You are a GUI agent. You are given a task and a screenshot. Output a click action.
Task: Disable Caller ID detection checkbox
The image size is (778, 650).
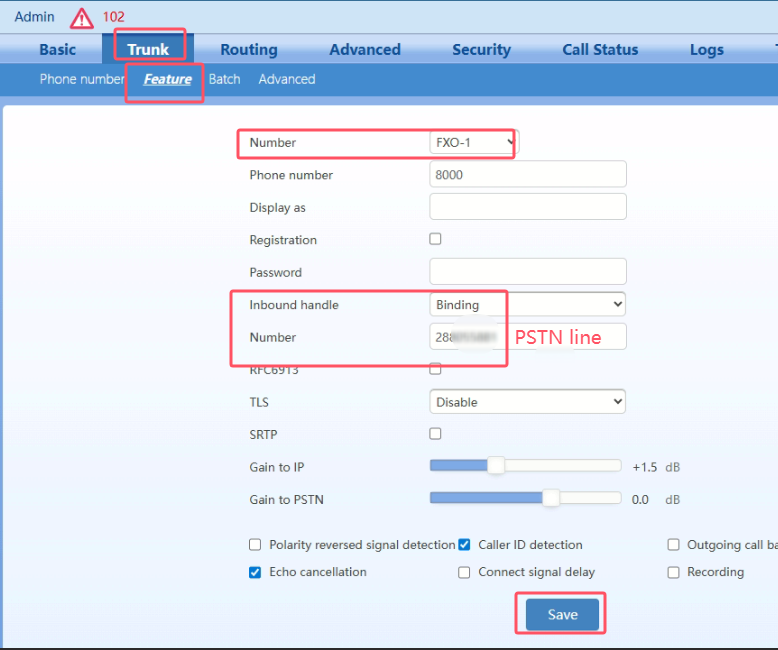pyautogui.click(x=464, y=545)
